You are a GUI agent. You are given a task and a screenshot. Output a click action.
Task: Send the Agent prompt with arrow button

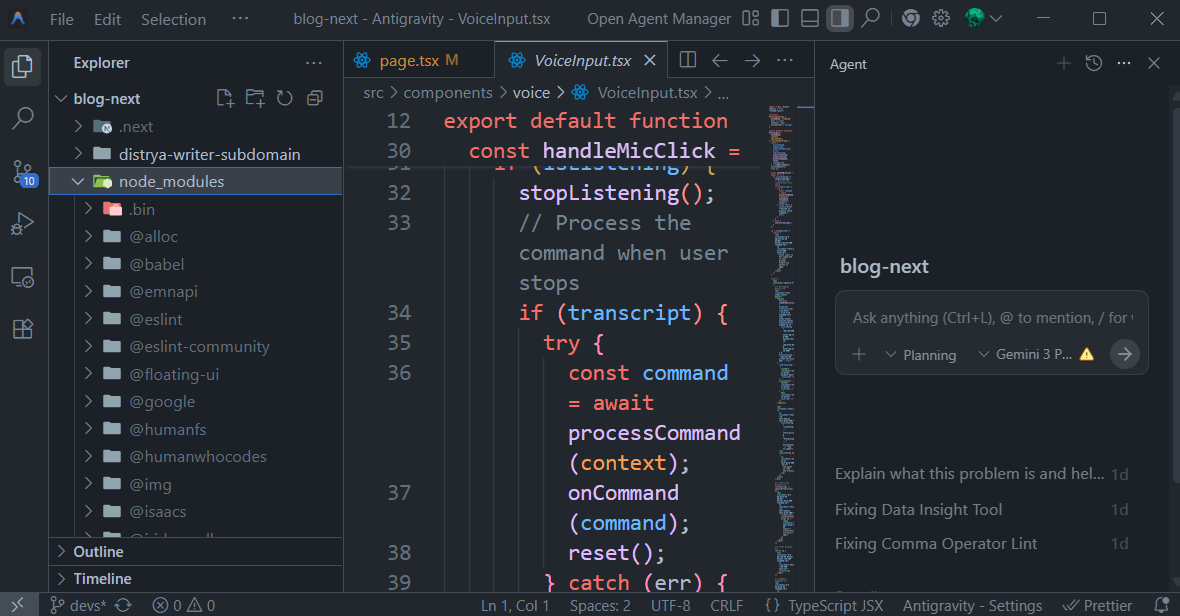(x=1124, y=354)
